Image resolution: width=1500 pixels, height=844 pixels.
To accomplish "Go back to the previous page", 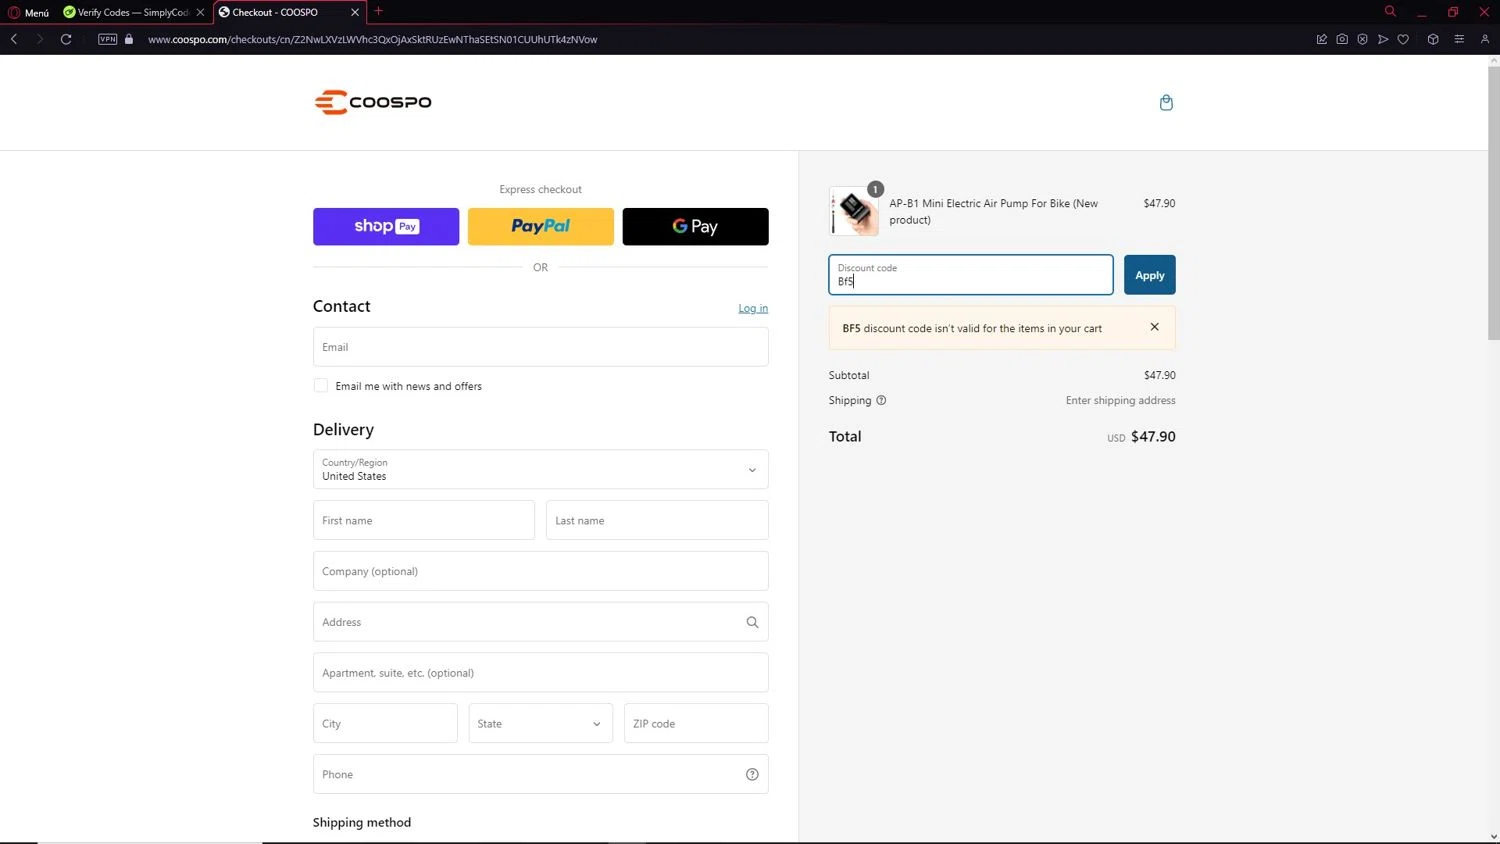I will [14, 39].
